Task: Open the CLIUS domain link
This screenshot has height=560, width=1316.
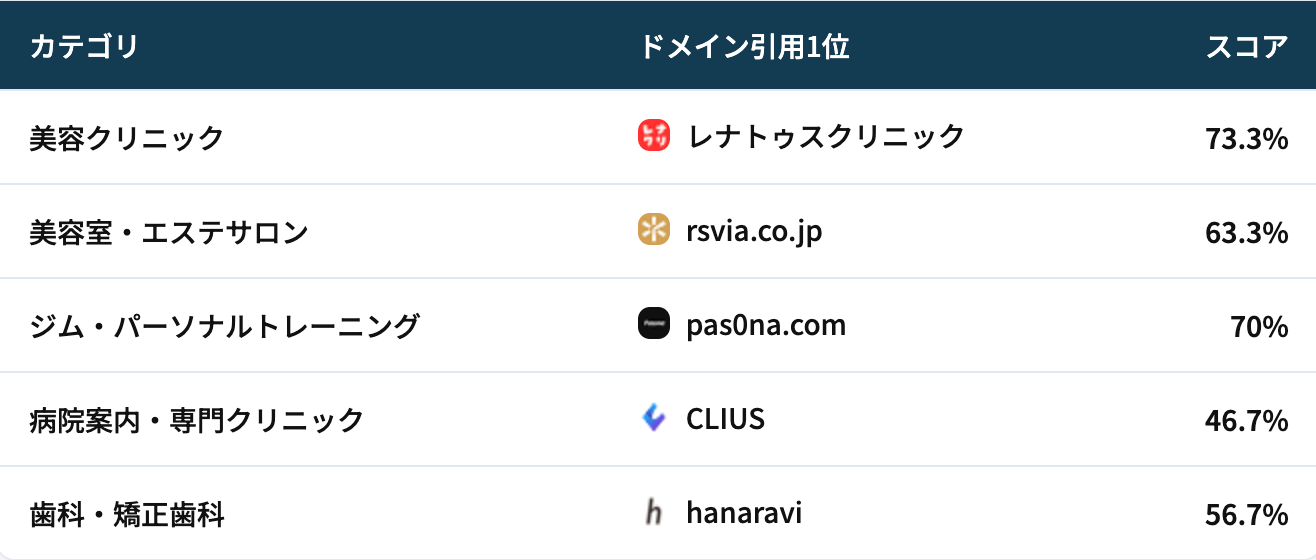Action: tap(725, 419)
